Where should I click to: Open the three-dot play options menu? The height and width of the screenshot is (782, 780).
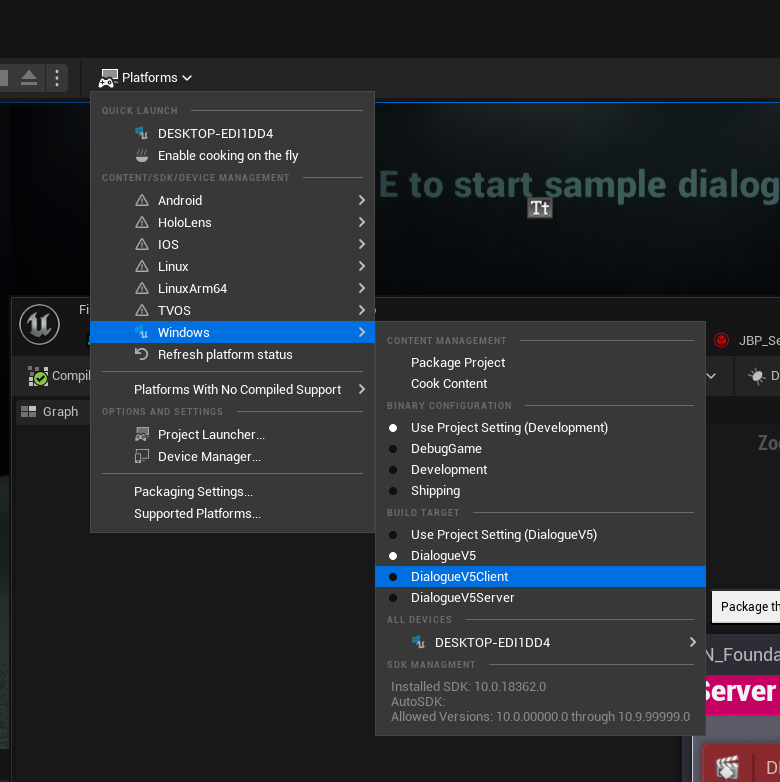pyautogui.click(x=58, y=77)
